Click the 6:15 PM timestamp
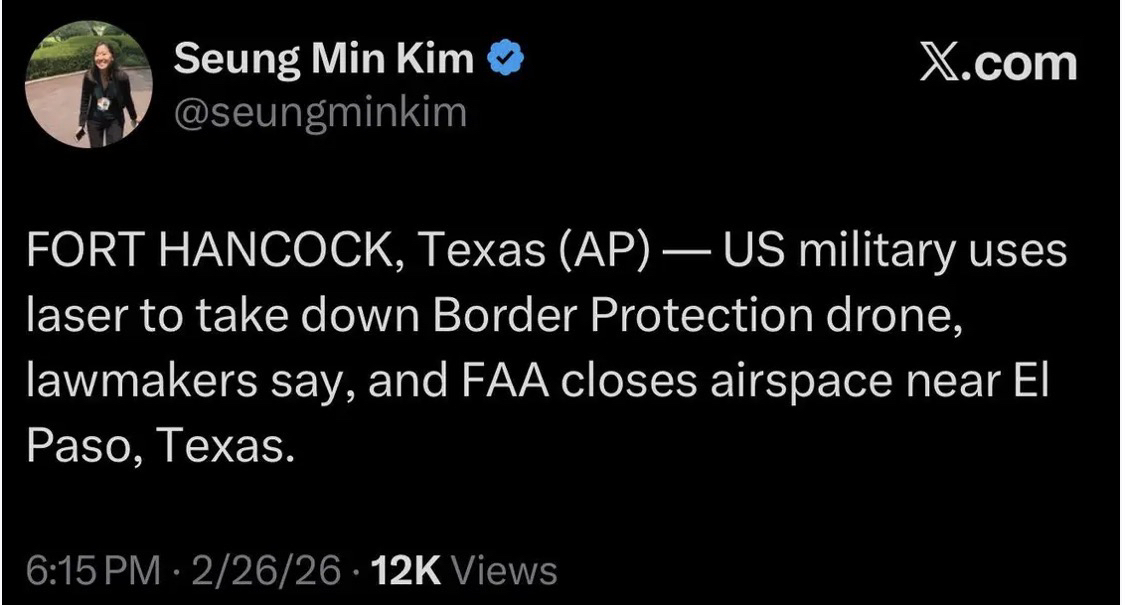The height and width of the screenshot is (605, 1125). 90,570
